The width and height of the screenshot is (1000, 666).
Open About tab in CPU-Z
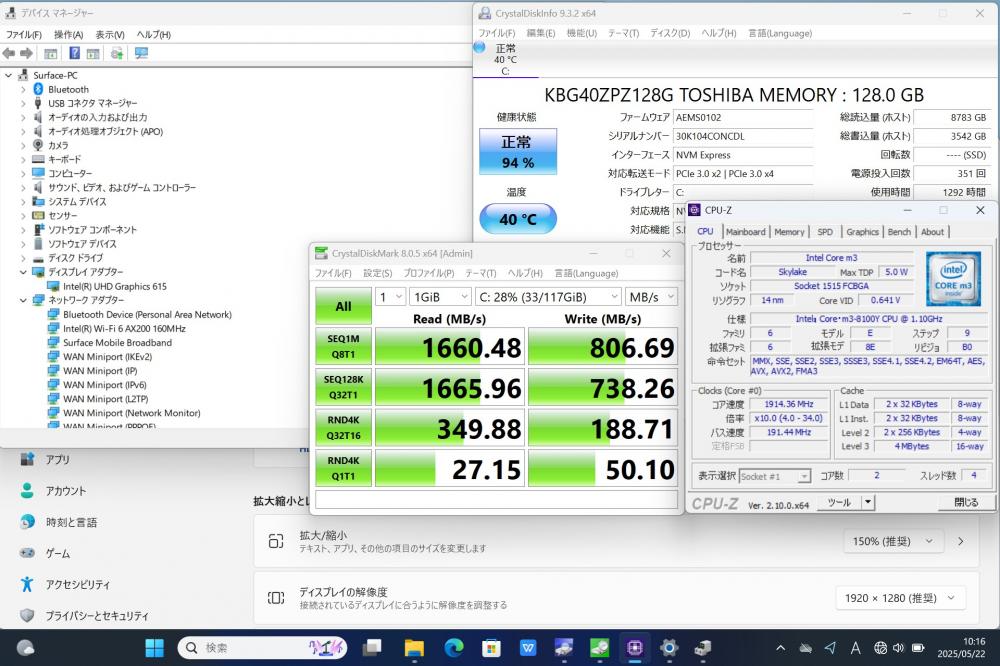[932, 232]
